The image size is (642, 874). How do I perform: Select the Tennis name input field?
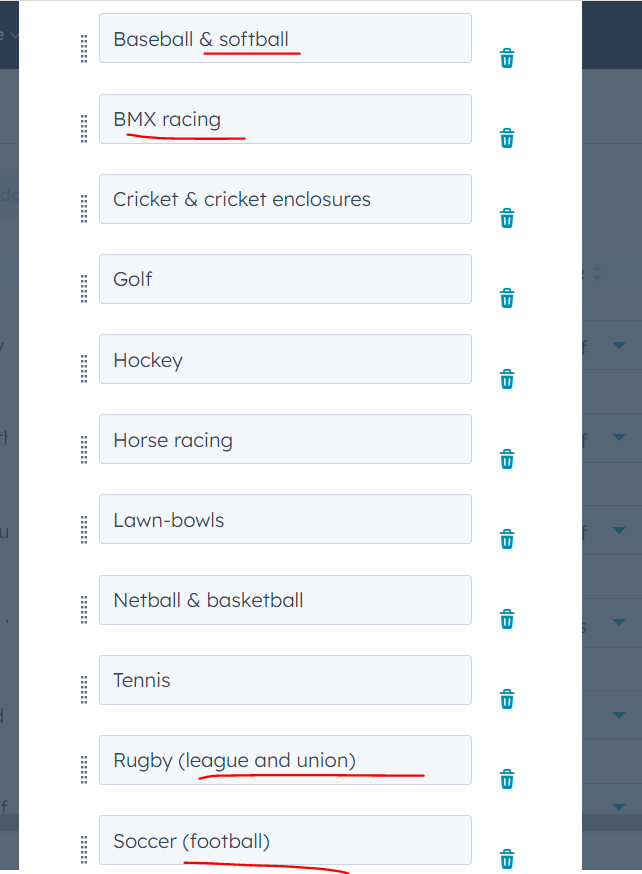[285, 680]
